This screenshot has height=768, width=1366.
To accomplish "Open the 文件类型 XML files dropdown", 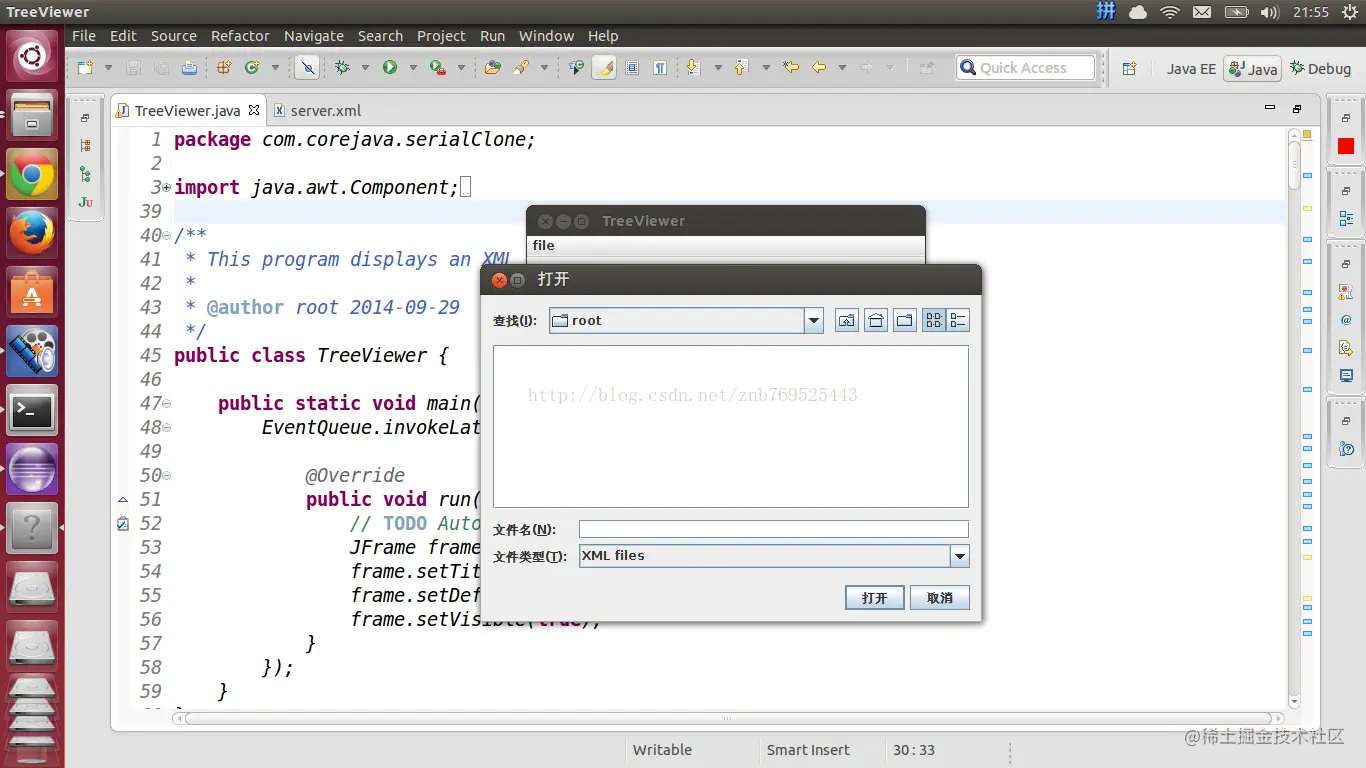I will click(x=960, y=556).
